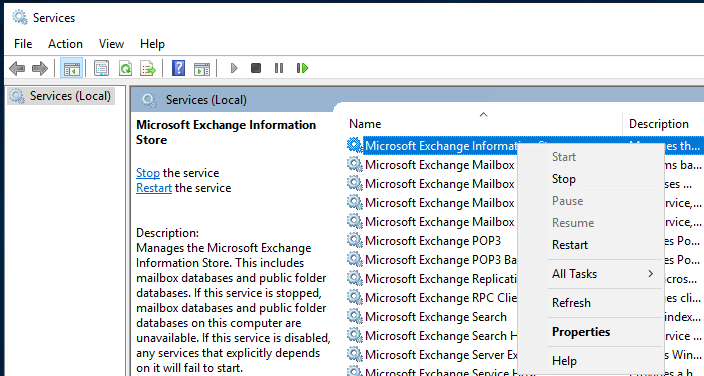
Task: Click the greyed-out Resume context menu entry
Action: click(590, 223)
